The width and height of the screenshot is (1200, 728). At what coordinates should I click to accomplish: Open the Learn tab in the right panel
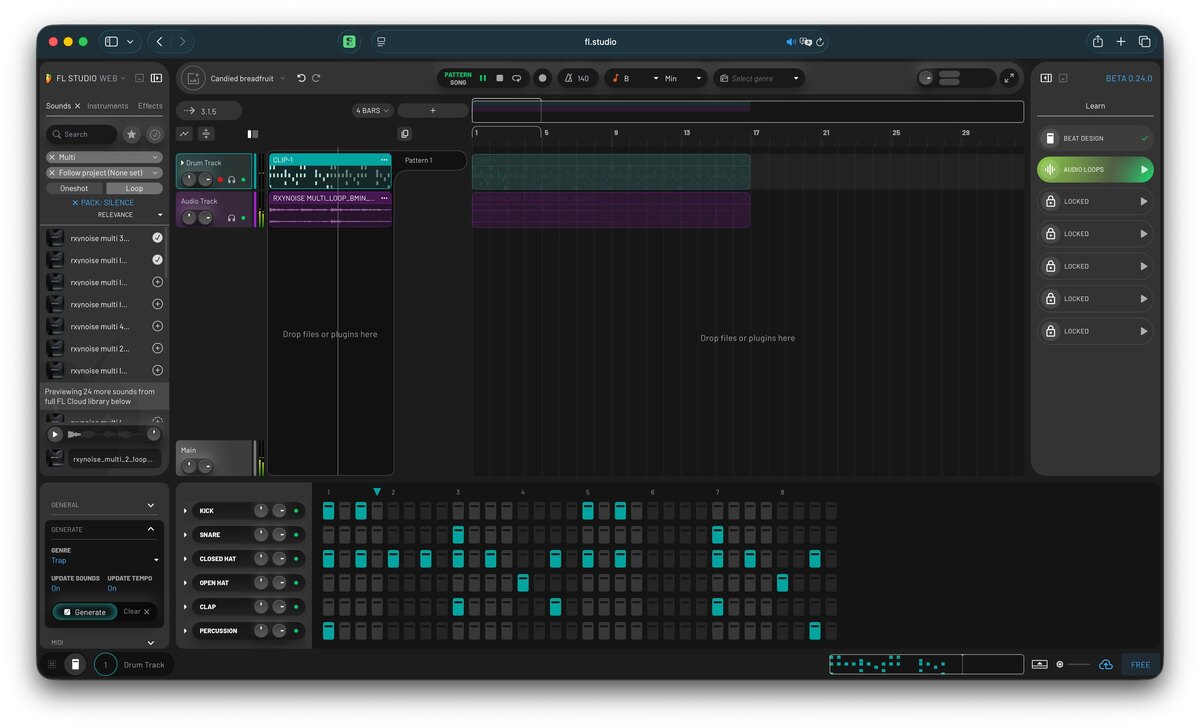tap(1095, 106)
